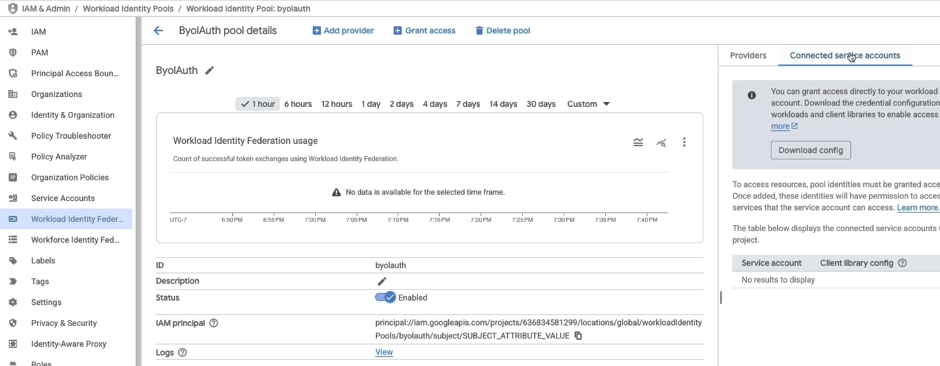Open IAM & Admin breadcrumb
This screenshot has width=940, height=366.
[47, 9]
